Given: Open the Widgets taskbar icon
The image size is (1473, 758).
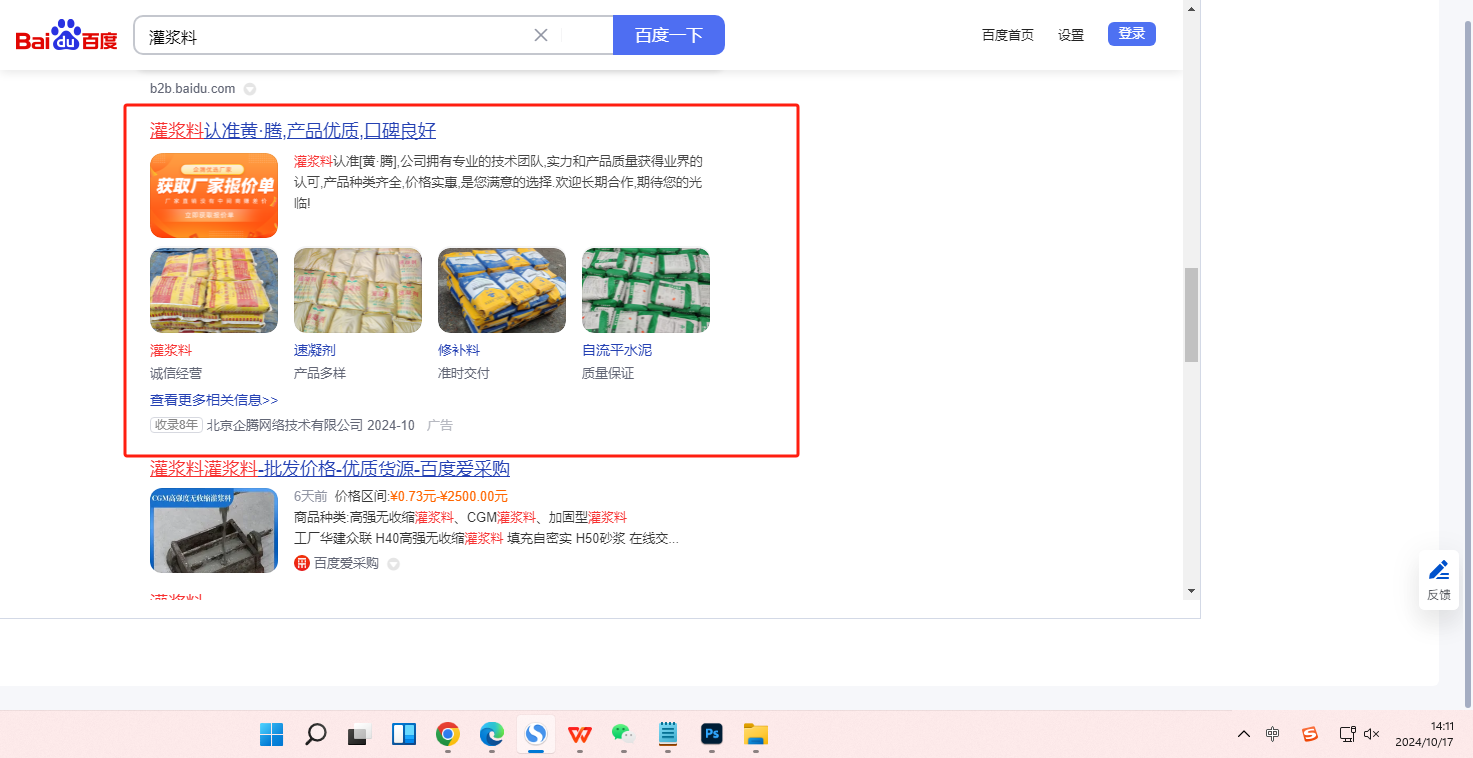Looking at the screenshot, I should (x=403, y=735).
